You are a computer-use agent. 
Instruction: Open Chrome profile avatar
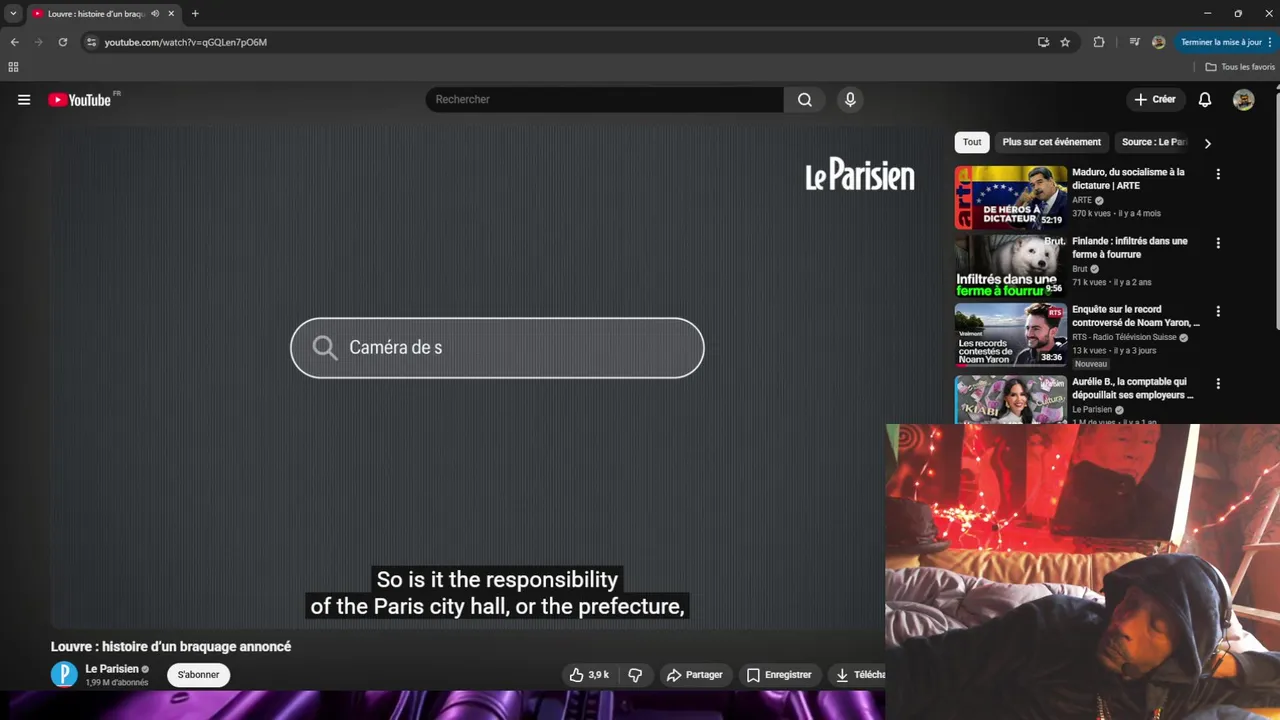(1158, 42)
